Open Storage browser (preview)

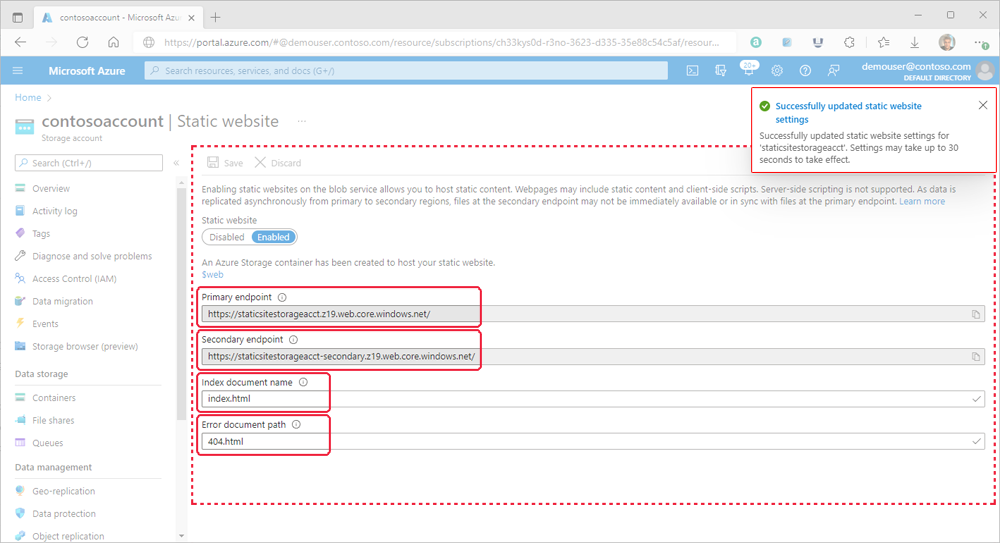click(87, 346)
